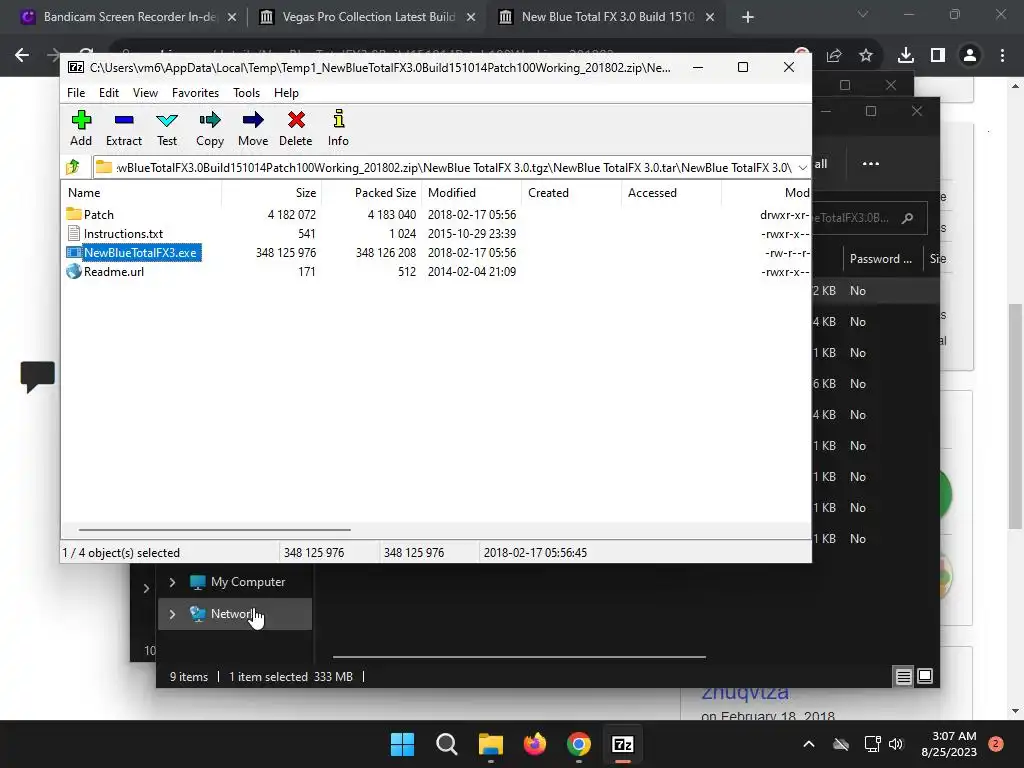Choose the Move toolbar icon
This screenshot has height=768, width=1024.
point(253,128)
